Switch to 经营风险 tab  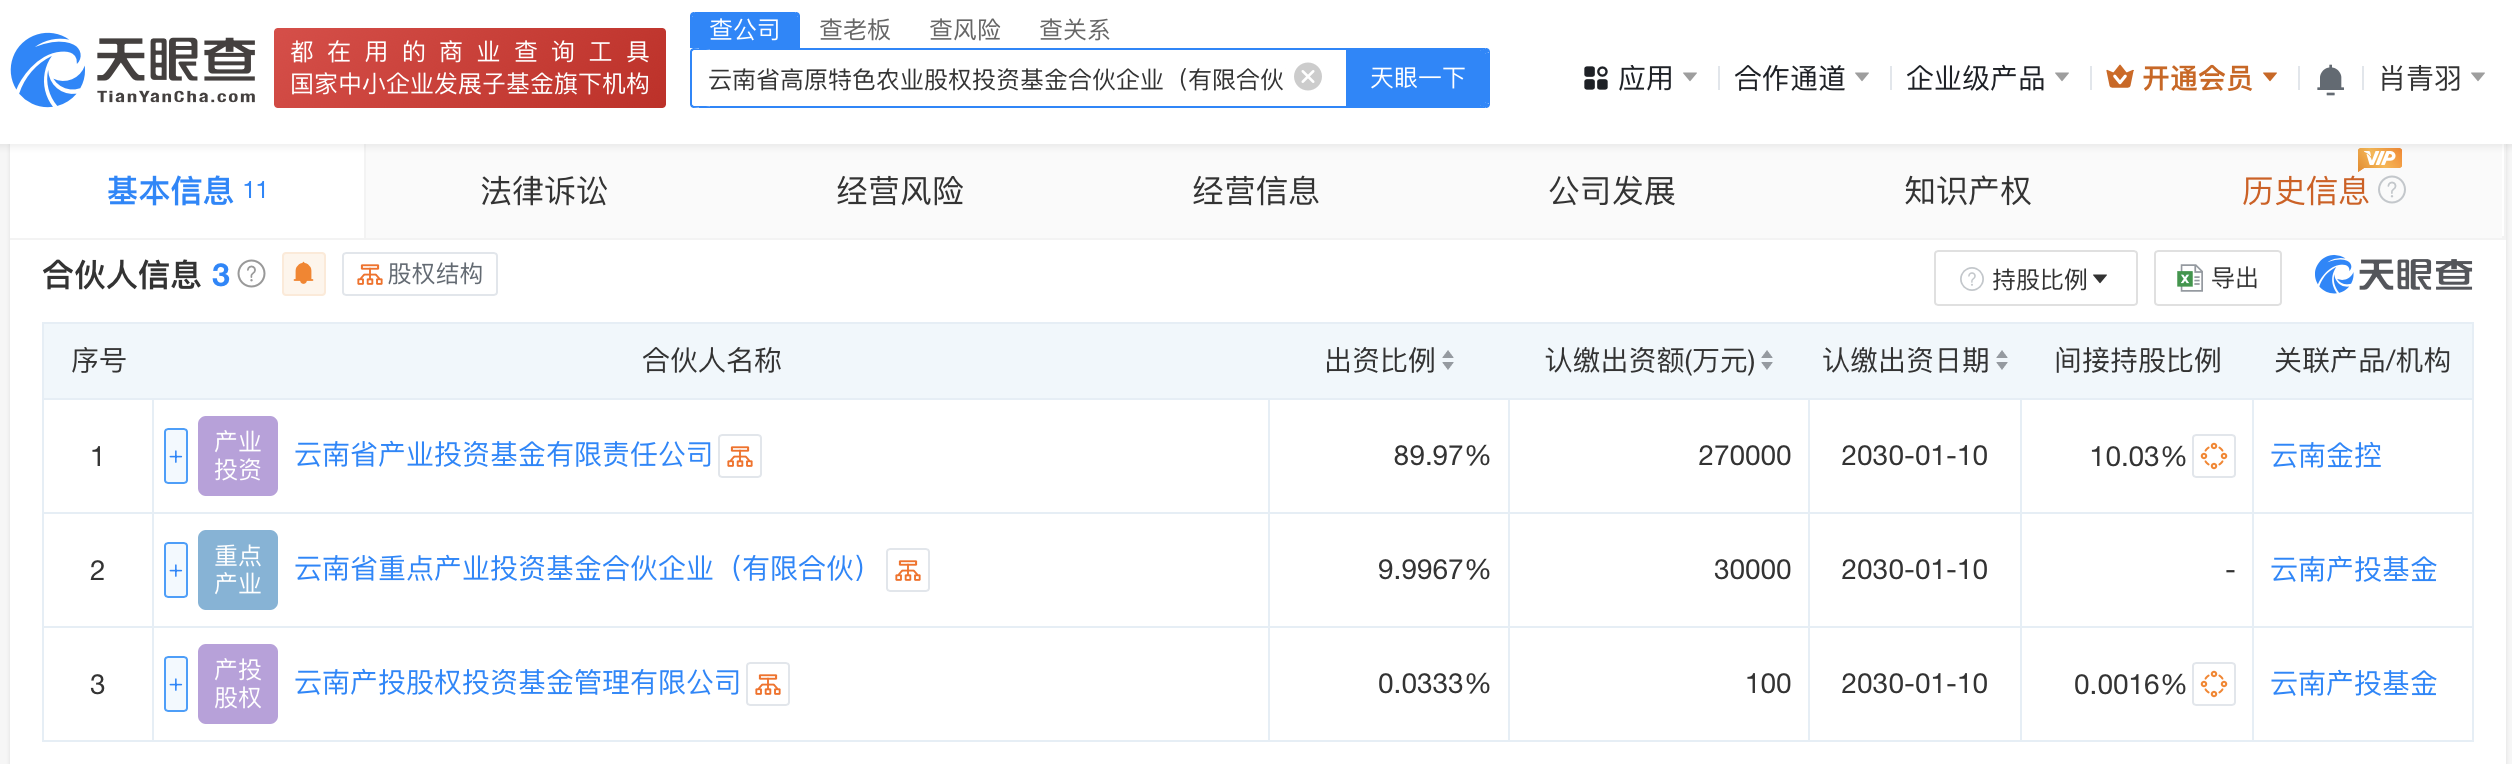pyautogui.click(x=900, y=191)
